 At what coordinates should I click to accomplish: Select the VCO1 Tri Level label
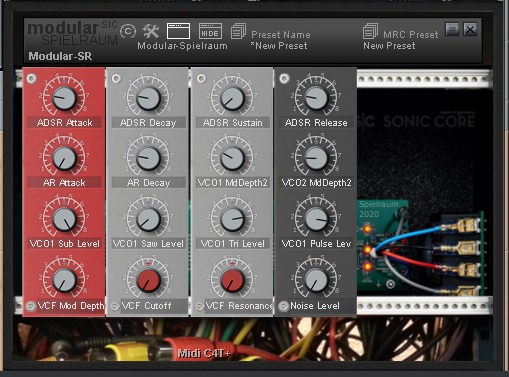coord(232,244)
